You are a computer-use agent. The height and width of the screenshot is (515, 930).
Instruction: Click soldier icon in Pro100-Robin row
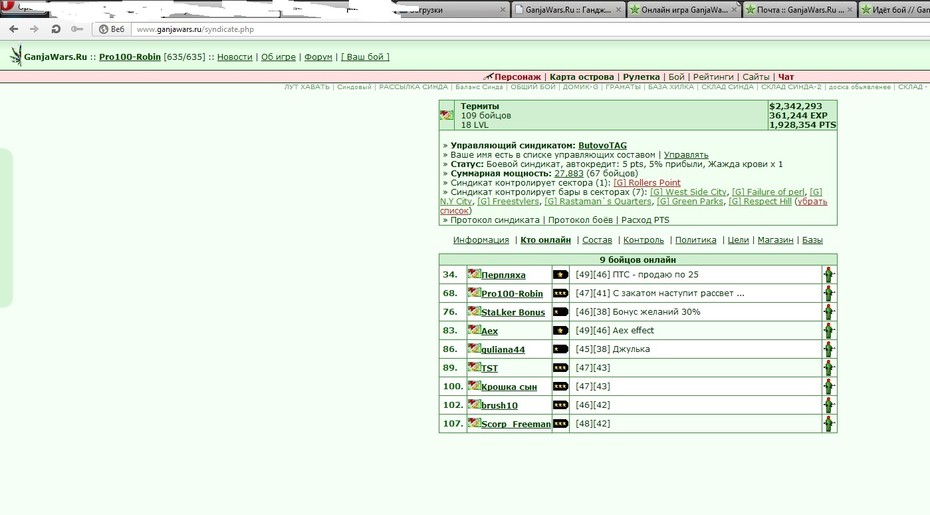click(829, 293)
